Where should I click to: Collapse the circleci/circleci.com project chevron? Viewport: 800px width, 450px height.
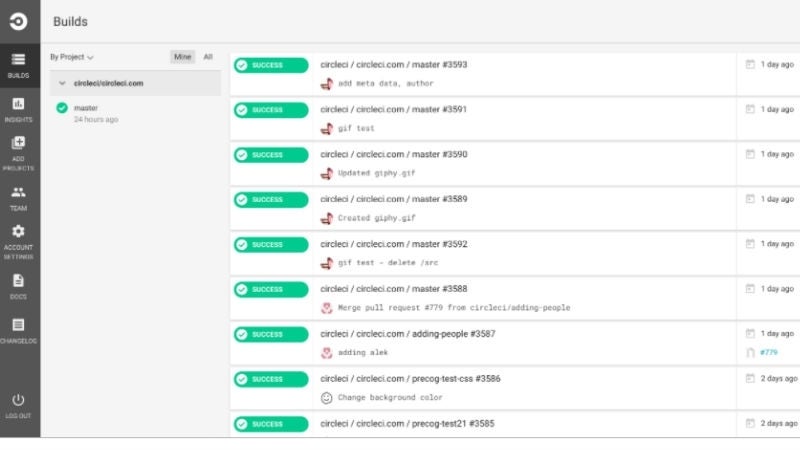tap(62, 83)
